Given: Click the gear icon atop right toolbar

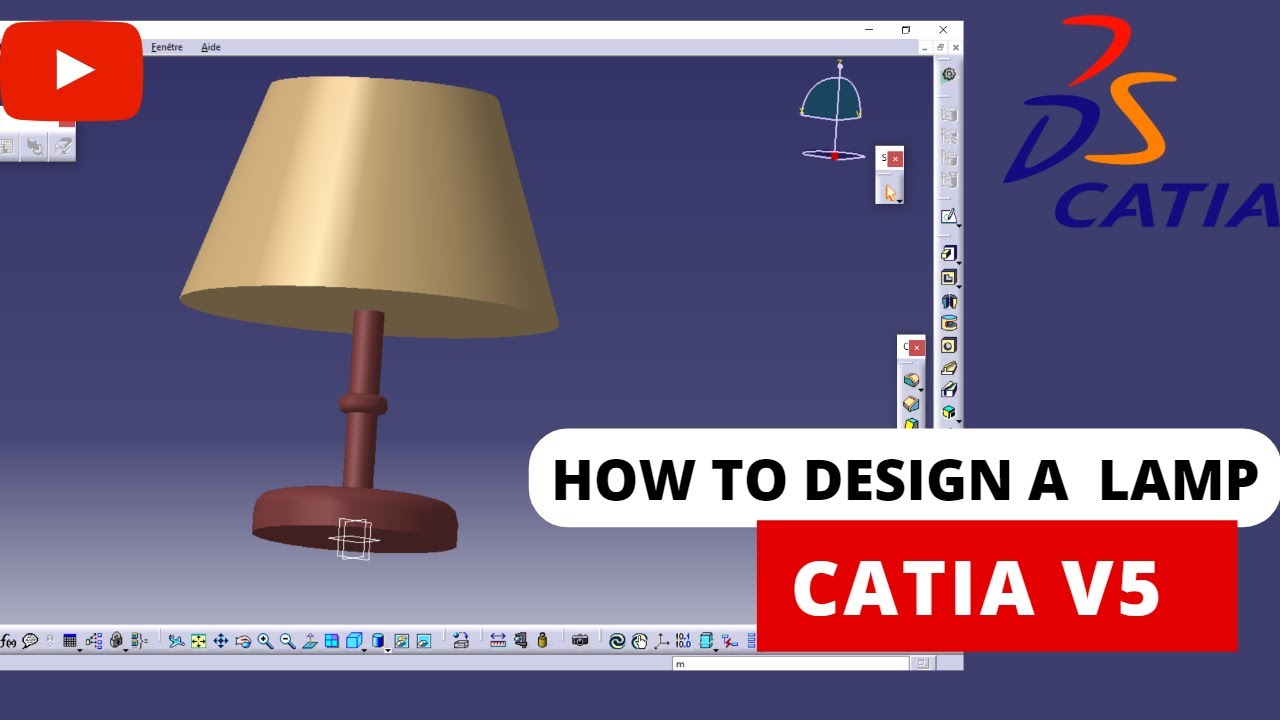Looking at the screenshot, I should [949, 74].
